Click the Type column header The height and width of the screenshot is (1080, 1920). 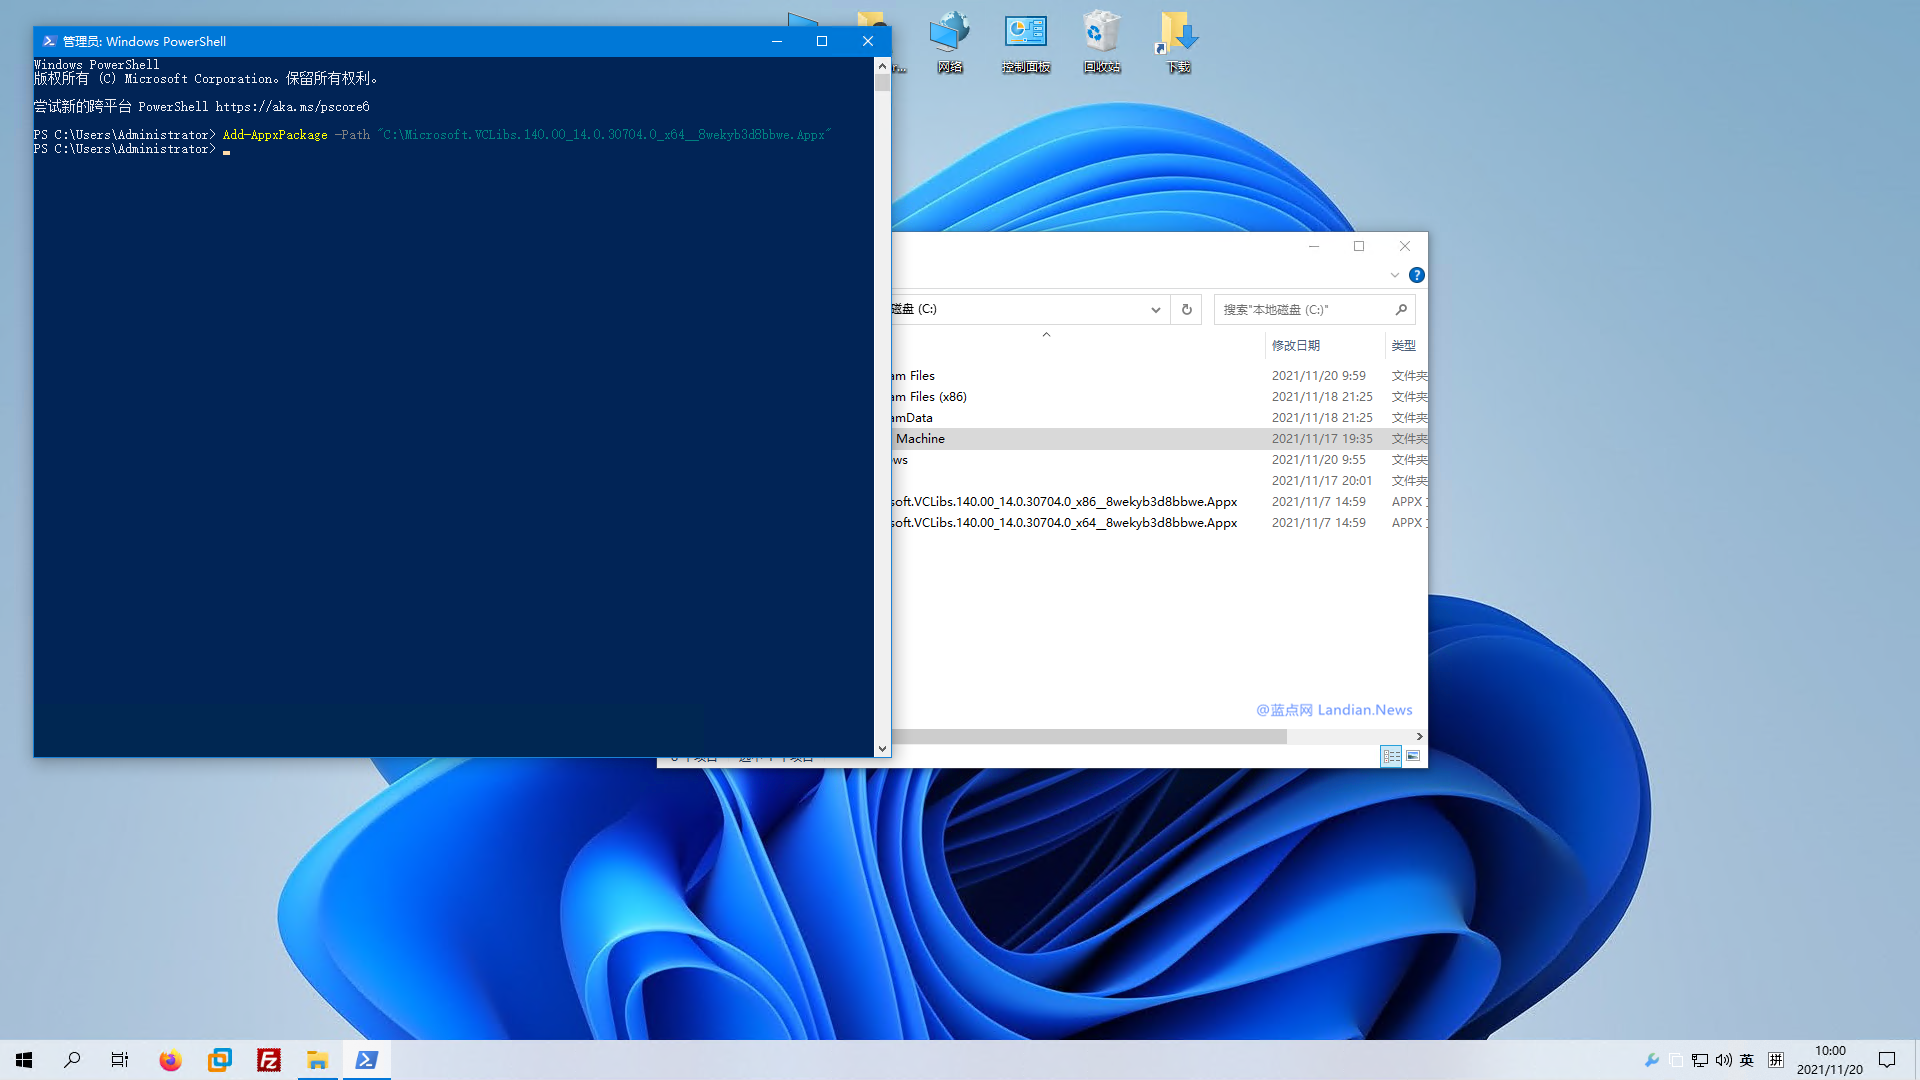pyautogui.click(x=1403, y=345)
